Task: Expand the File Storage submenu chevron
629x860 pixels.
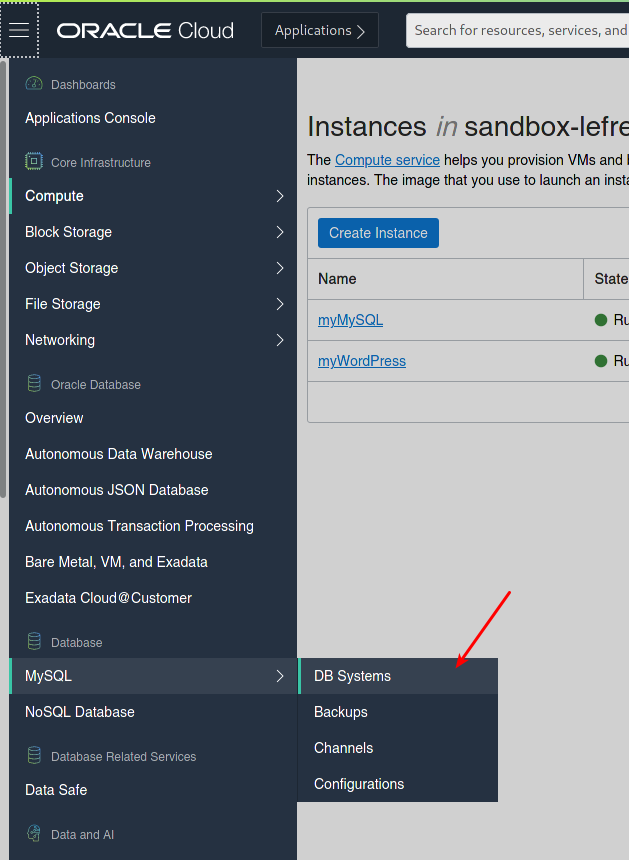Action: coord(280,304)
